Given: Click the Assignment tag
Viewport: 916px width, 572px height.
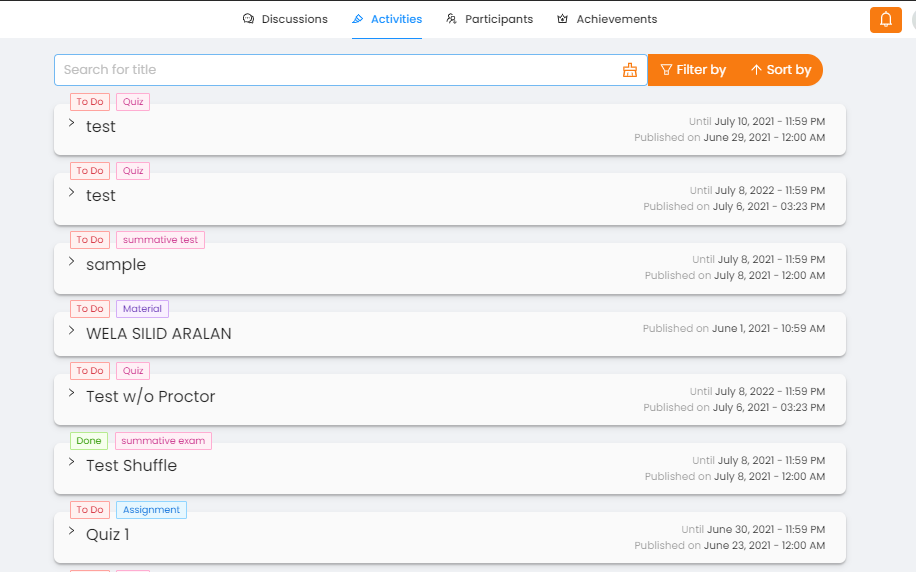Looking at the screenshot, I should [x=151, y=509].
